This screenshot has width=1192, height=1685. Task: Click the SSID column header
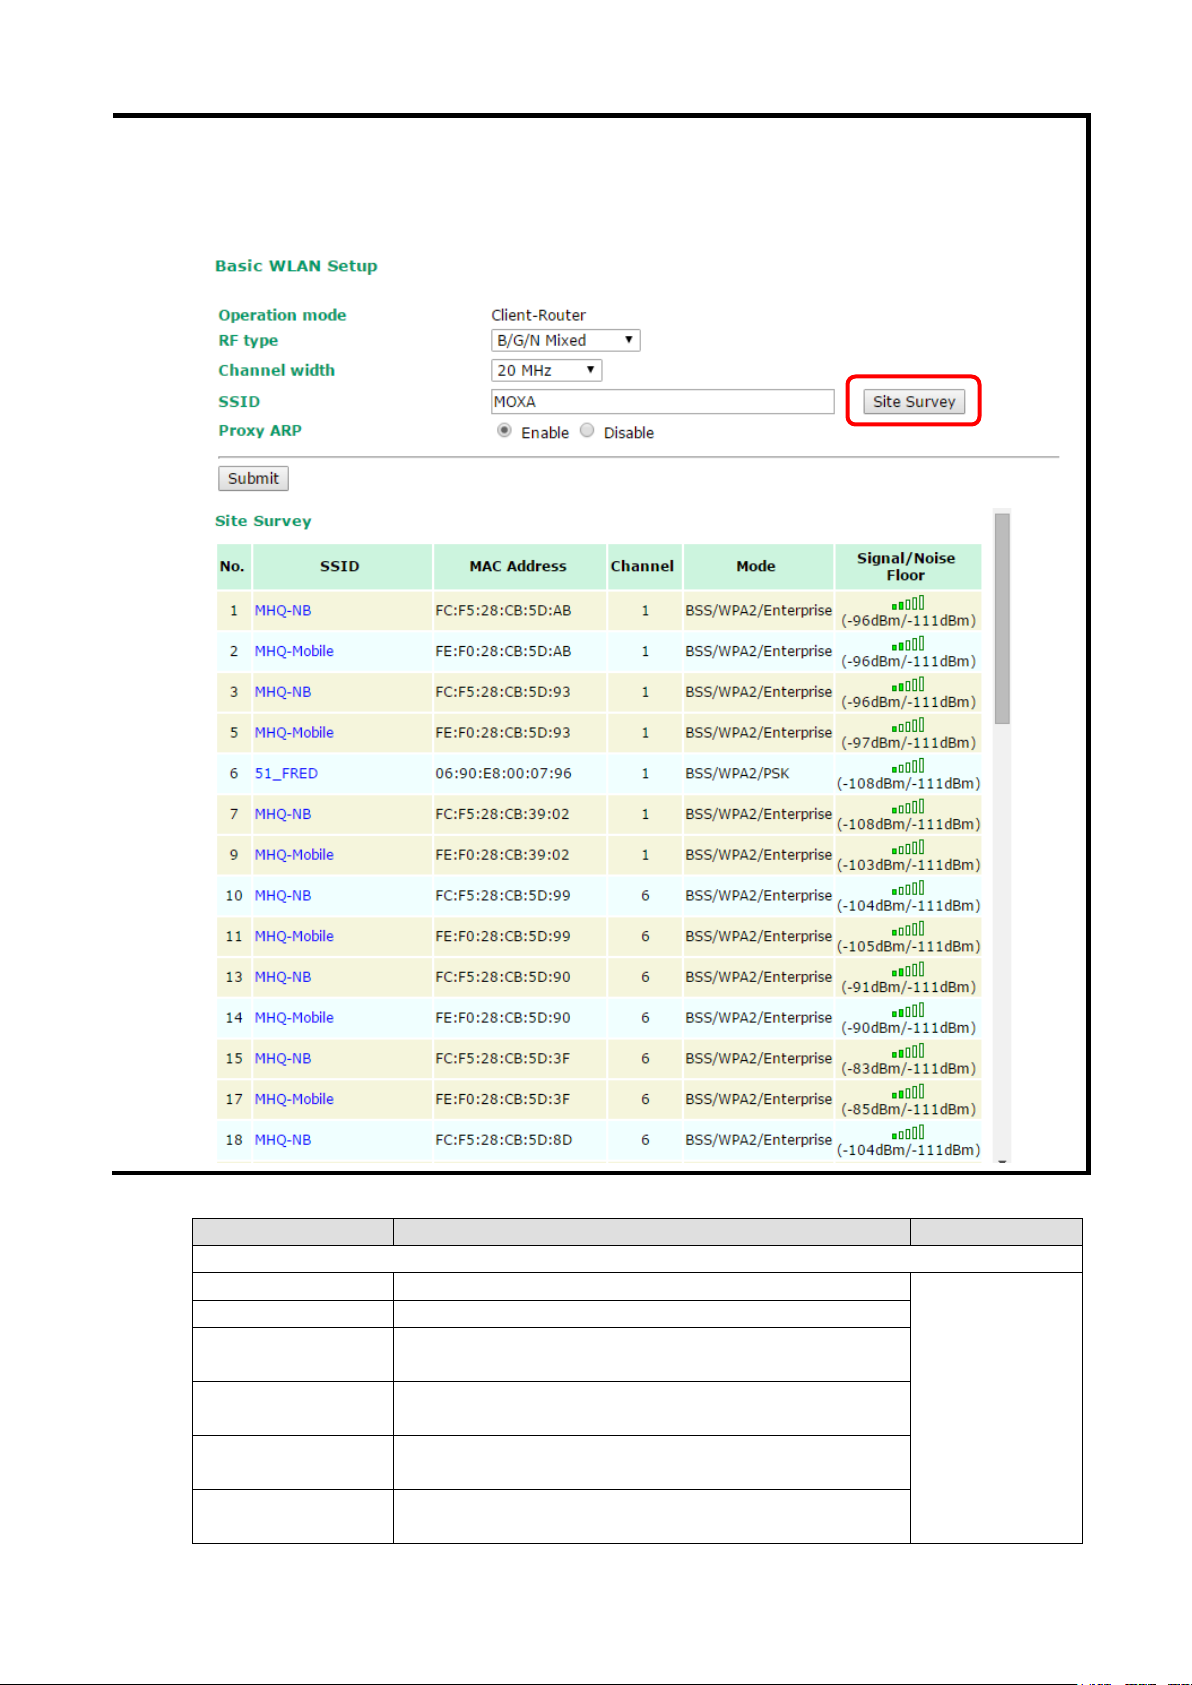pos(340,566)
